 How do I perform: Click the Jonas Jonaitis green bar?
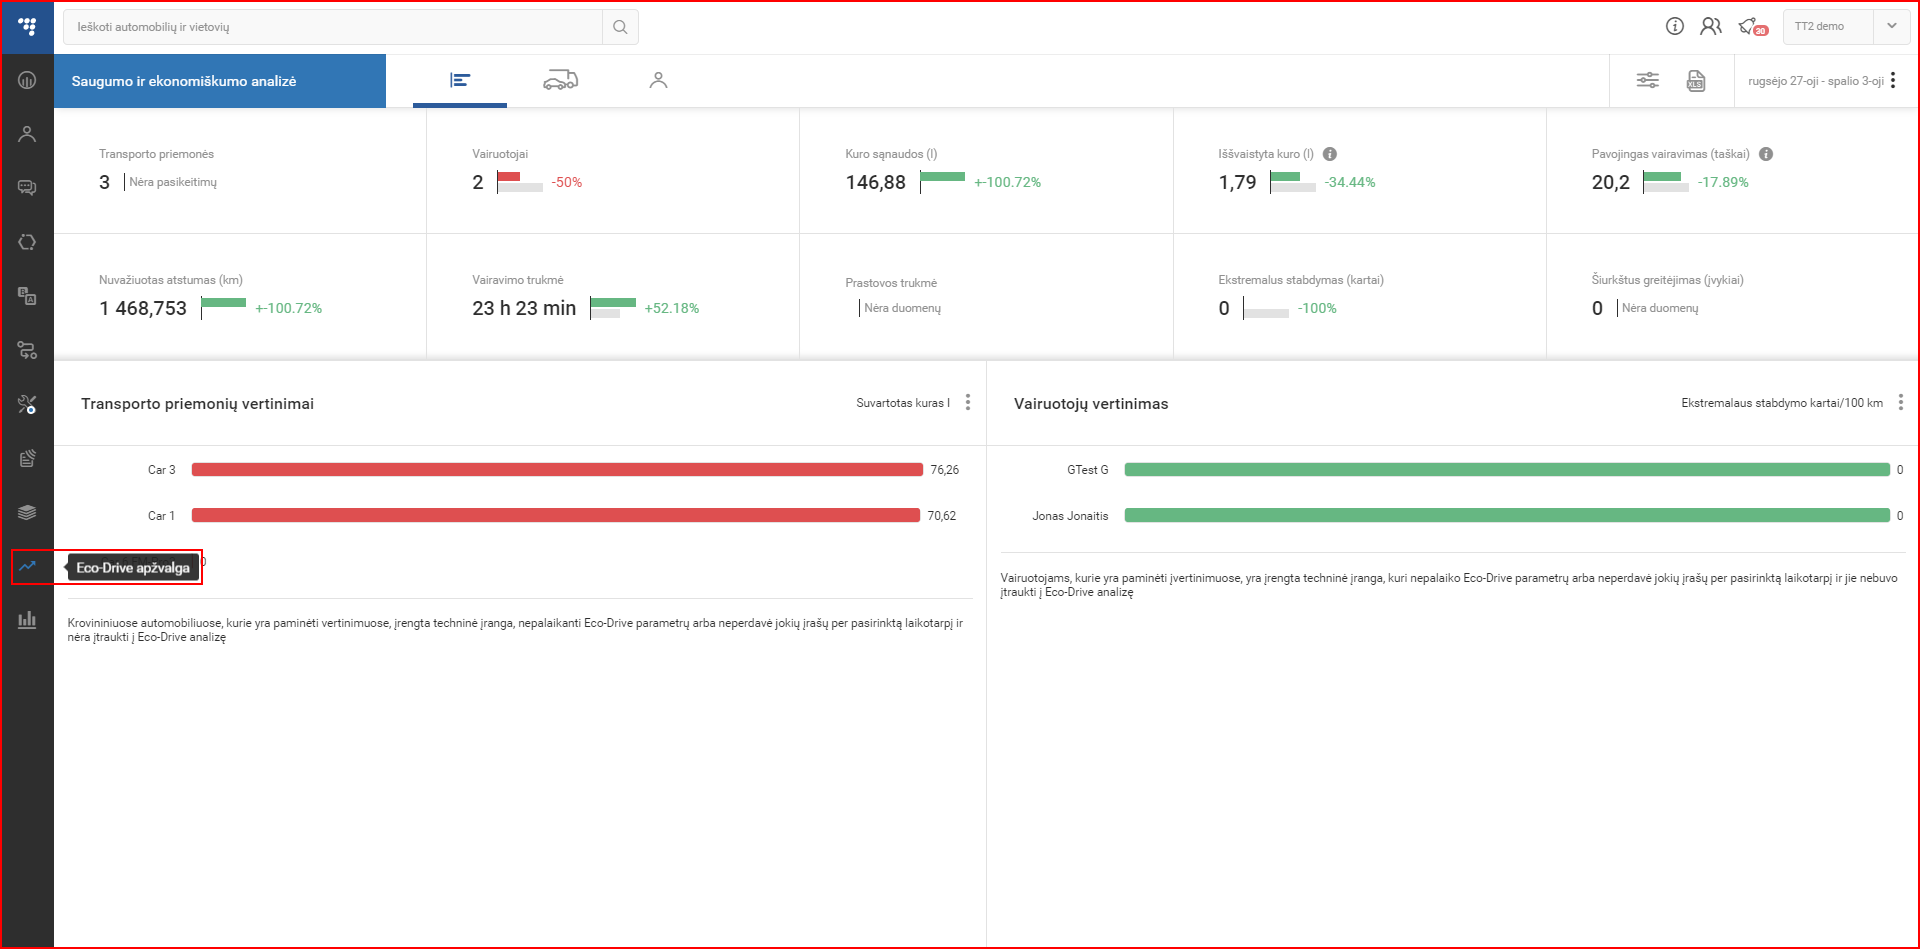(x=1507, y=515)
